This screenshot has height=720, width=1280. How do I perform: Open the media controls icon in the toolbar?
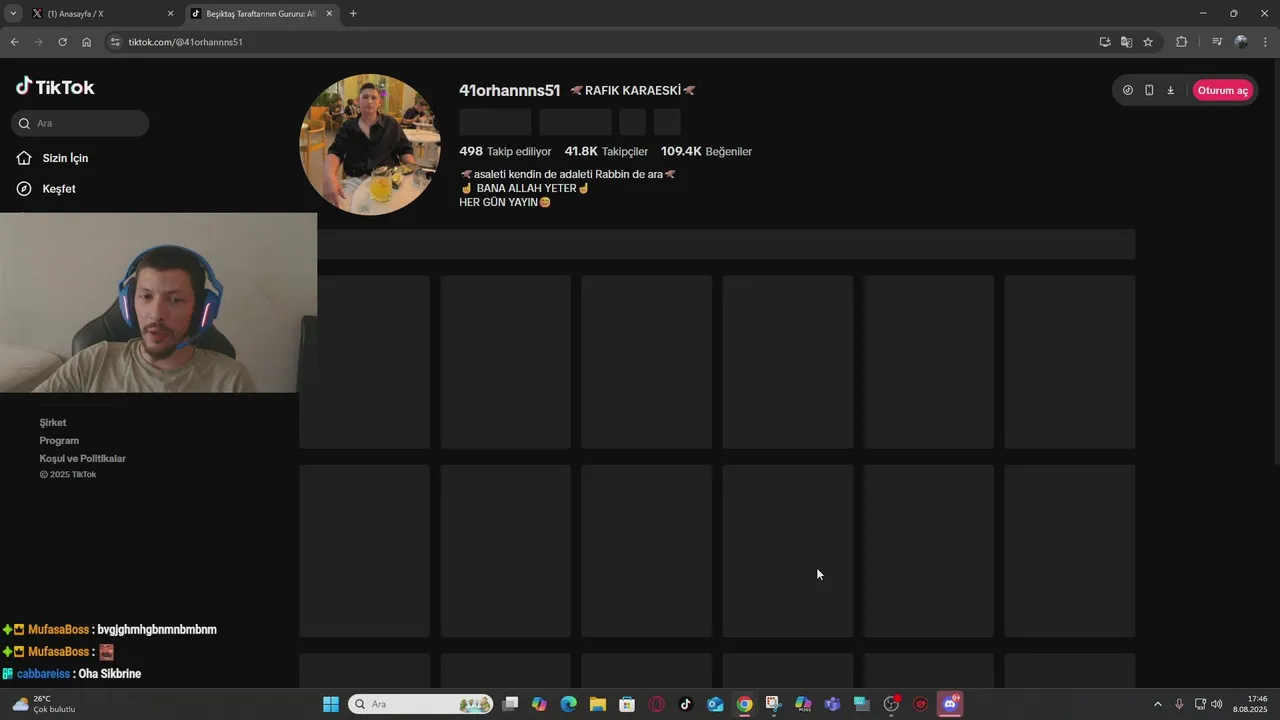pos(1216,42)
